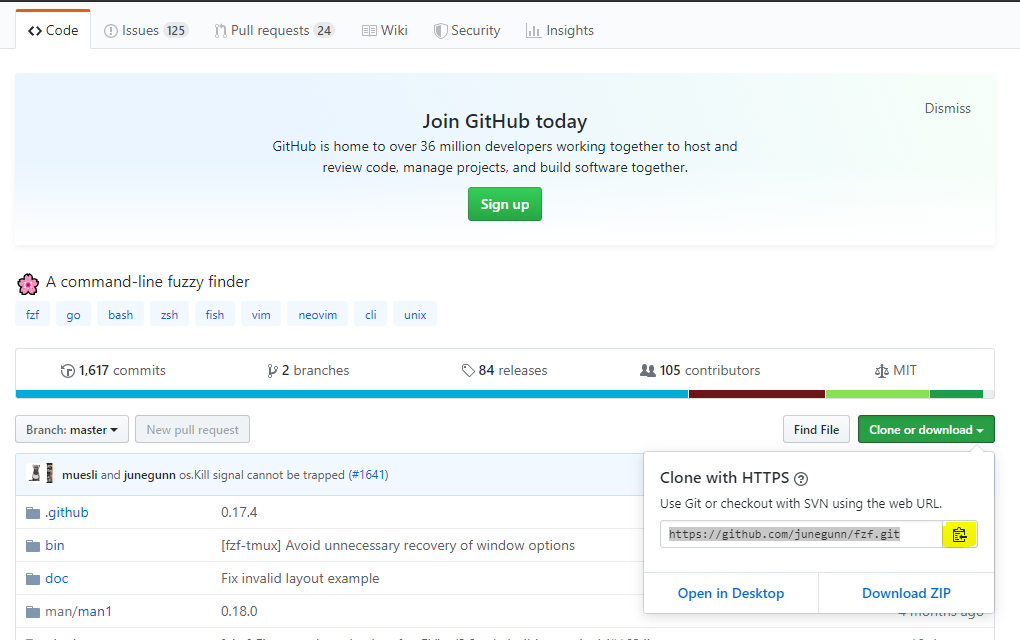
Task: Open the man/man1 folder link
Action: click(78, 612)
